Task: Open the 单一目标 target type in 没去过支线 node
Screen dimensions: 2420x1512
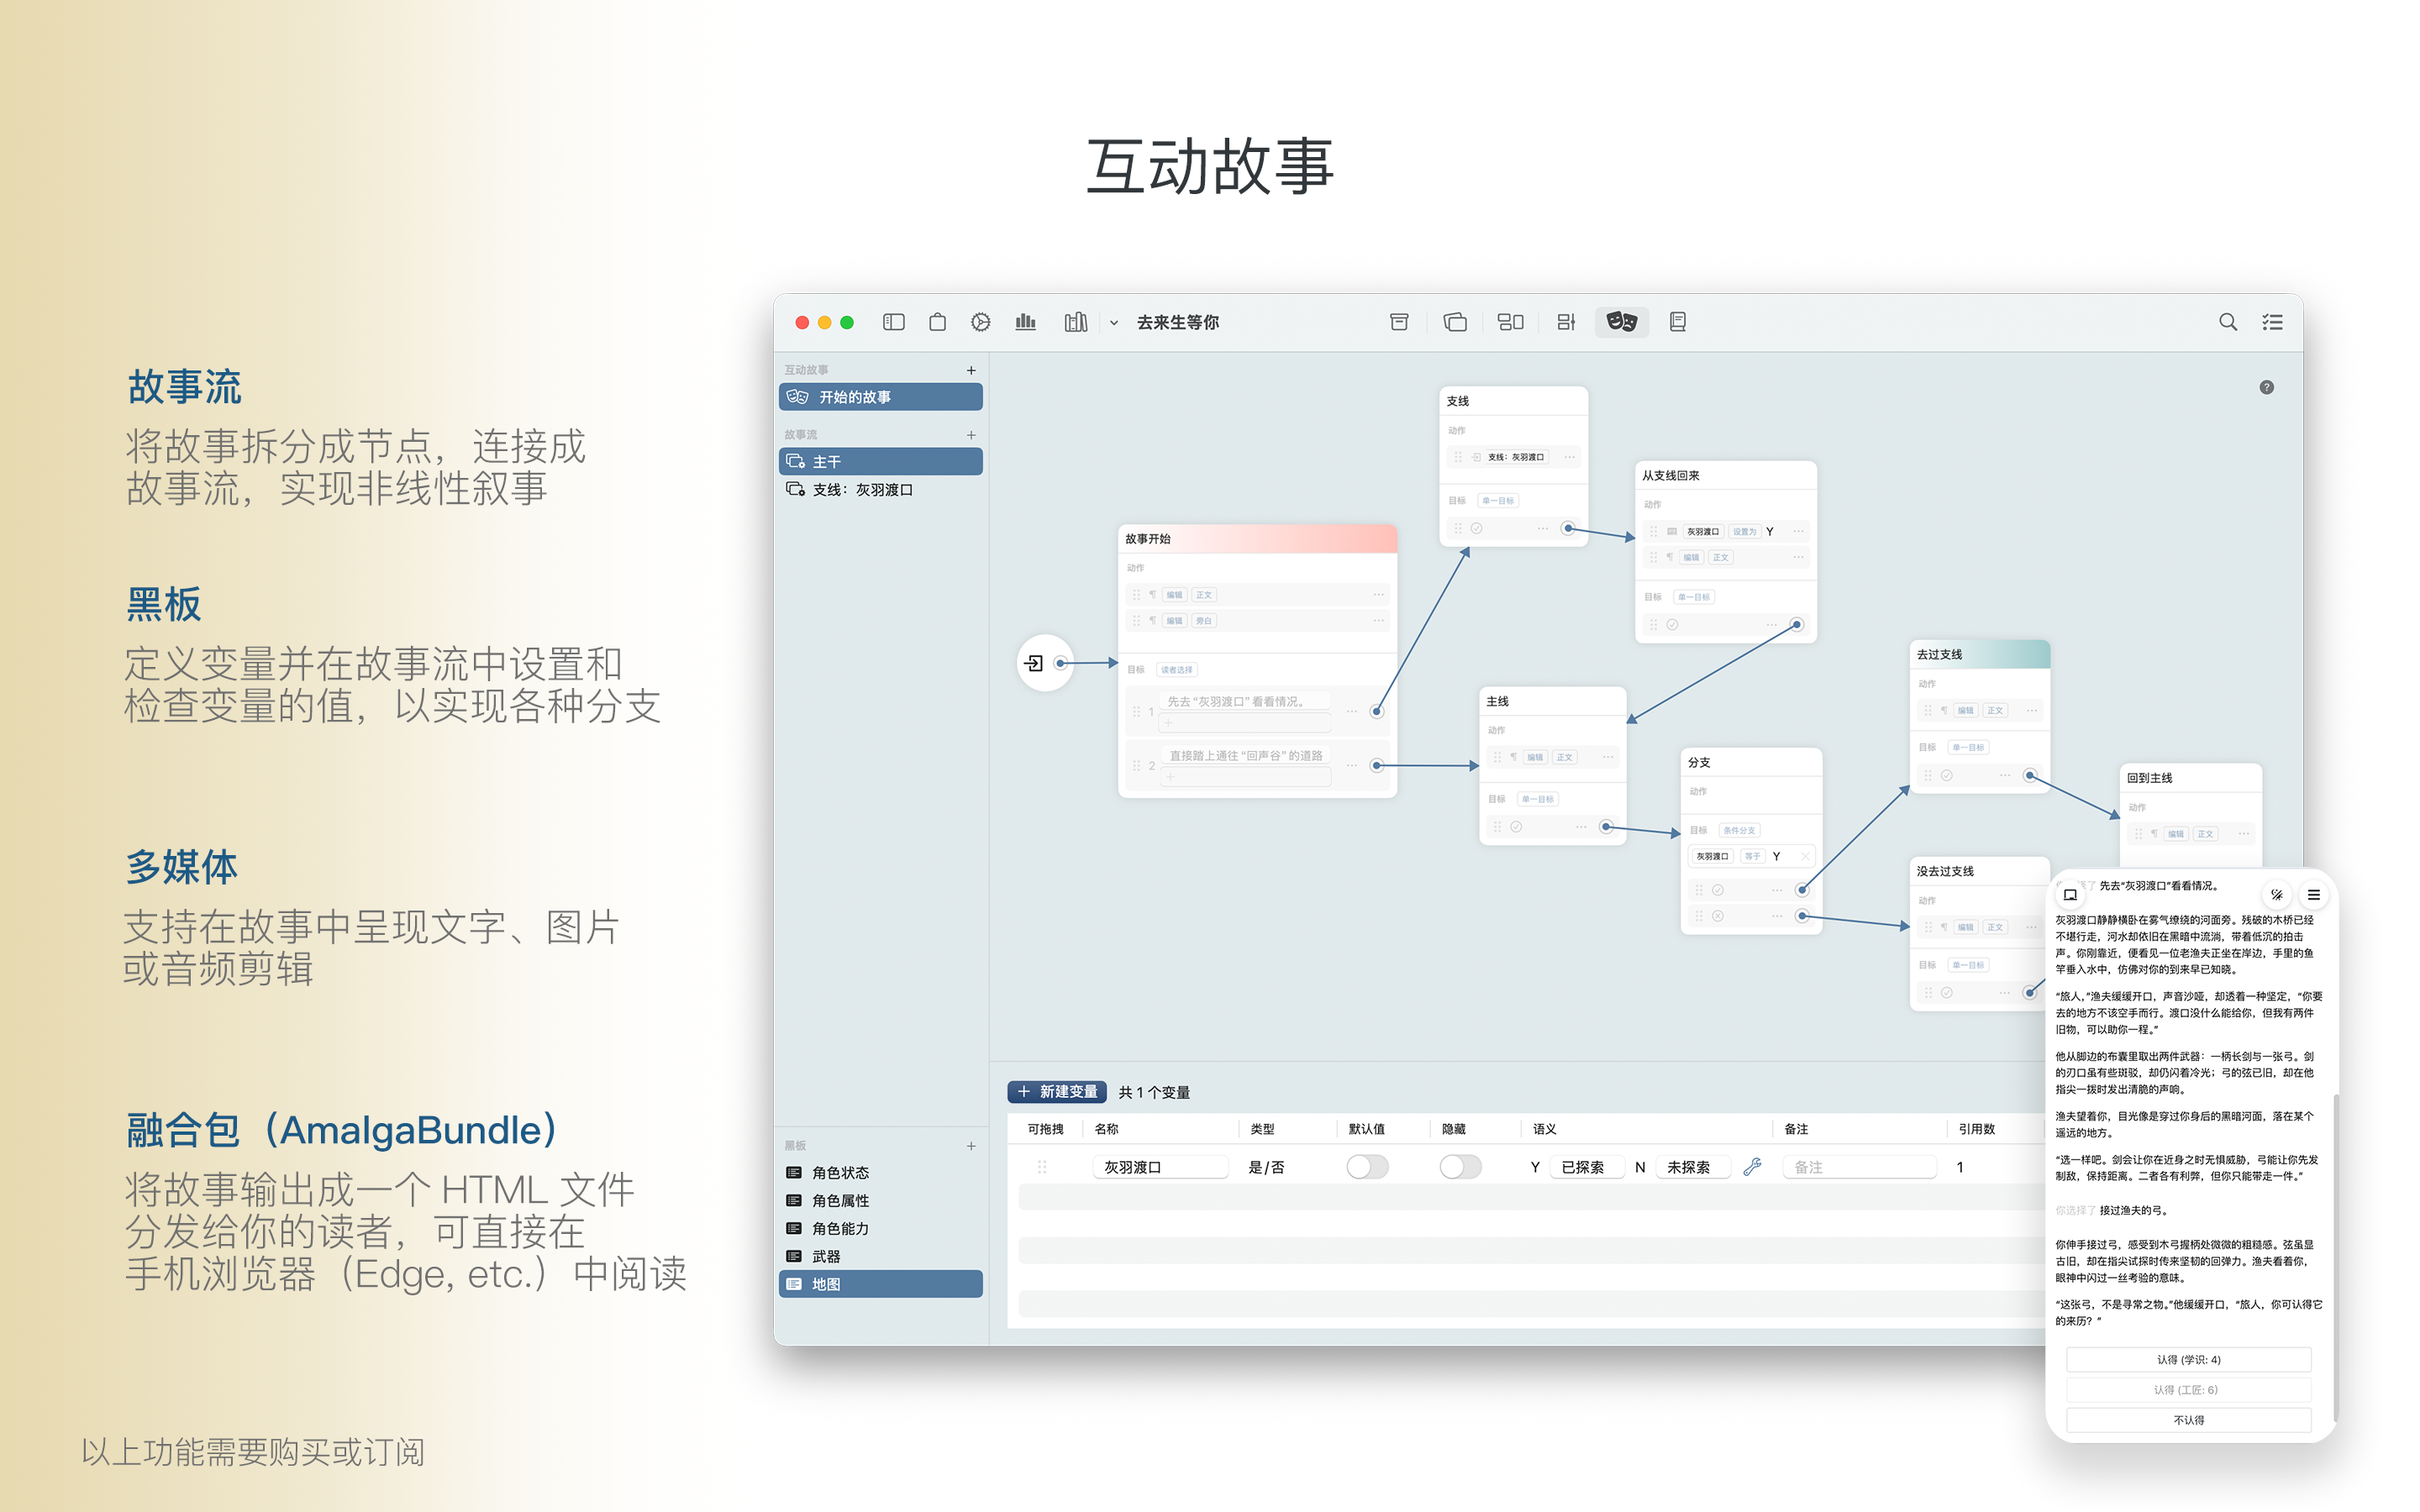Action: pyautogui.click(x=1968, y=966)
